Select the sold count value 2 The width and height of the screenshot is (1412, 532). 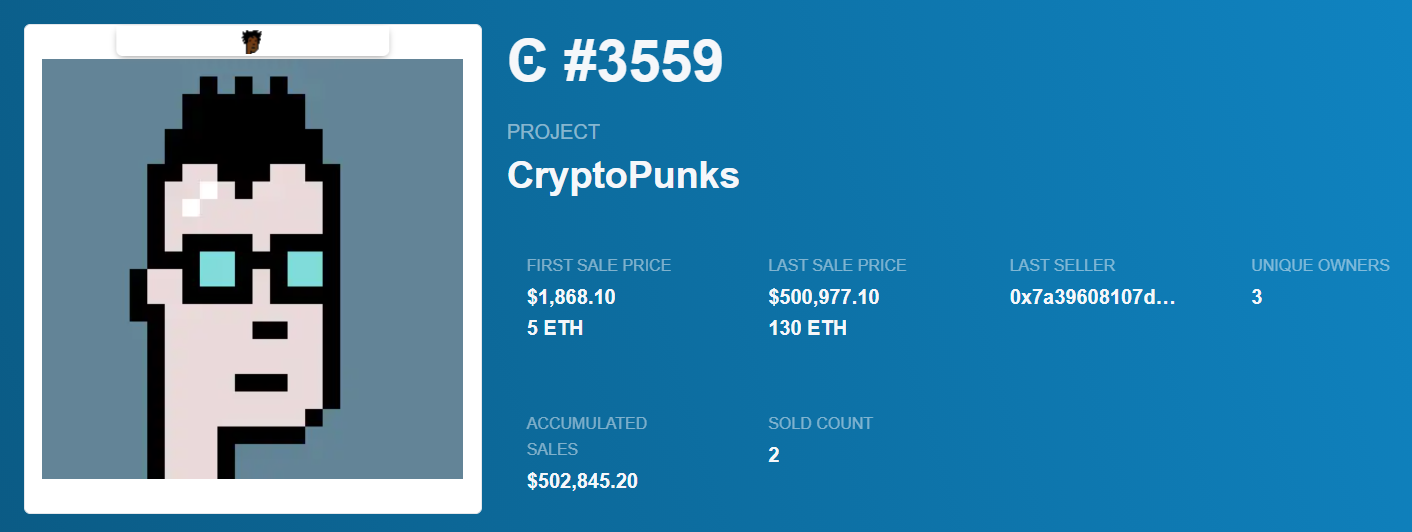(x=774, y=455)
